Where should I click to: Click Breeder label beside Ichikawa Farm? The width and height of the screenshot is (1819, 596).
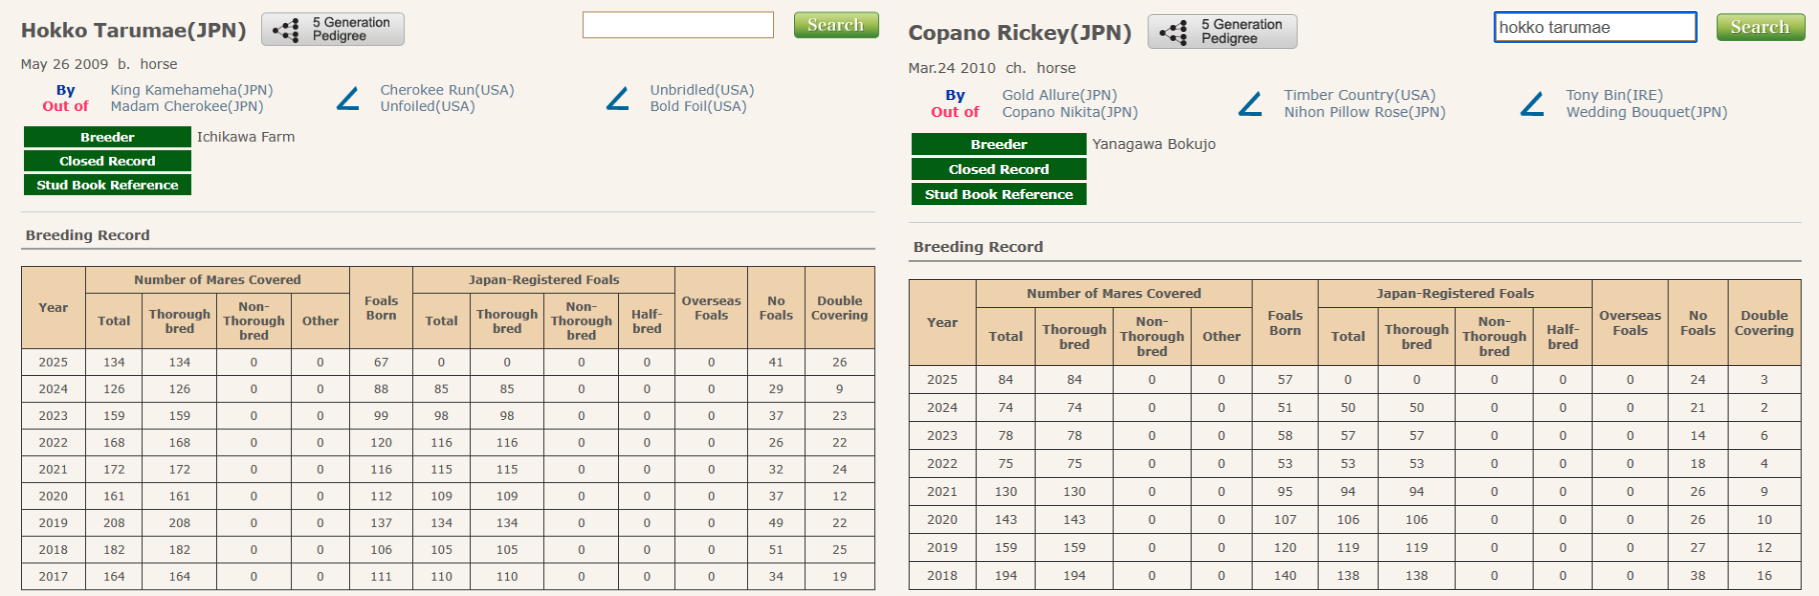coord(107,137)
